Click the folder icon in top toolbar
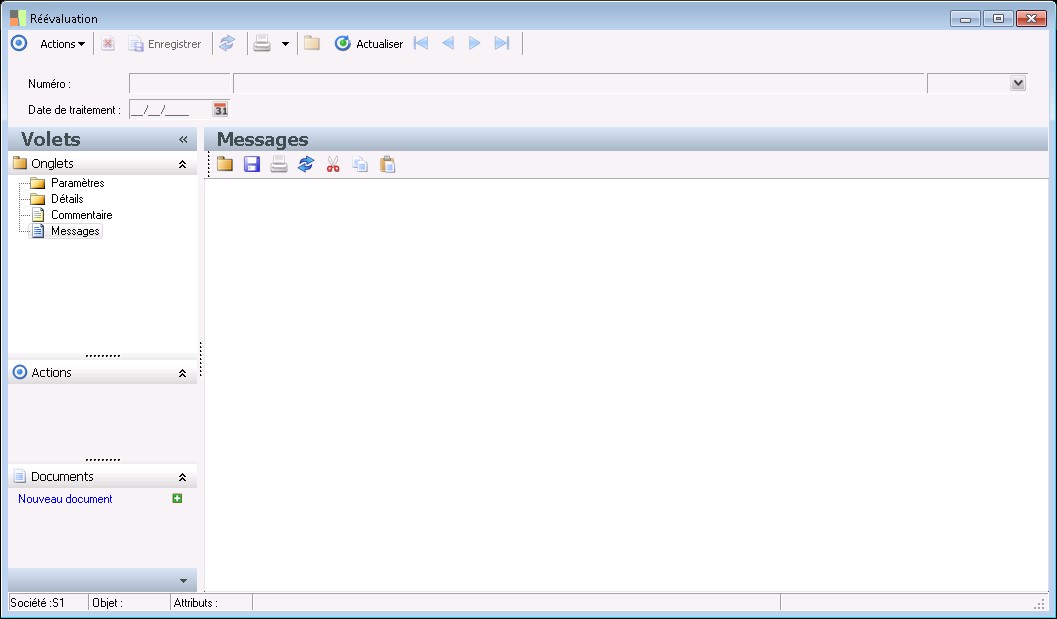The width and height of the screenshot is (1057, 619). tap(311, 43)
